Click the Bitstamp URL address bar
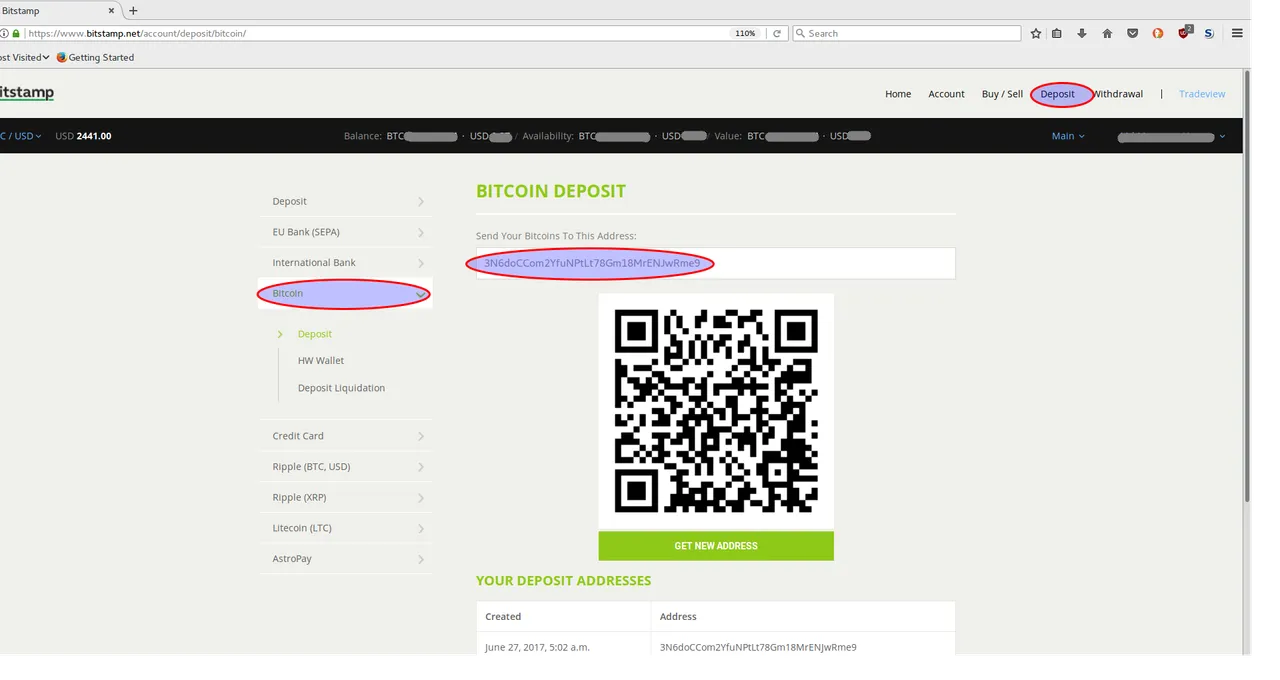Viewport: 1280px width, 680px height. pos(380,33)
